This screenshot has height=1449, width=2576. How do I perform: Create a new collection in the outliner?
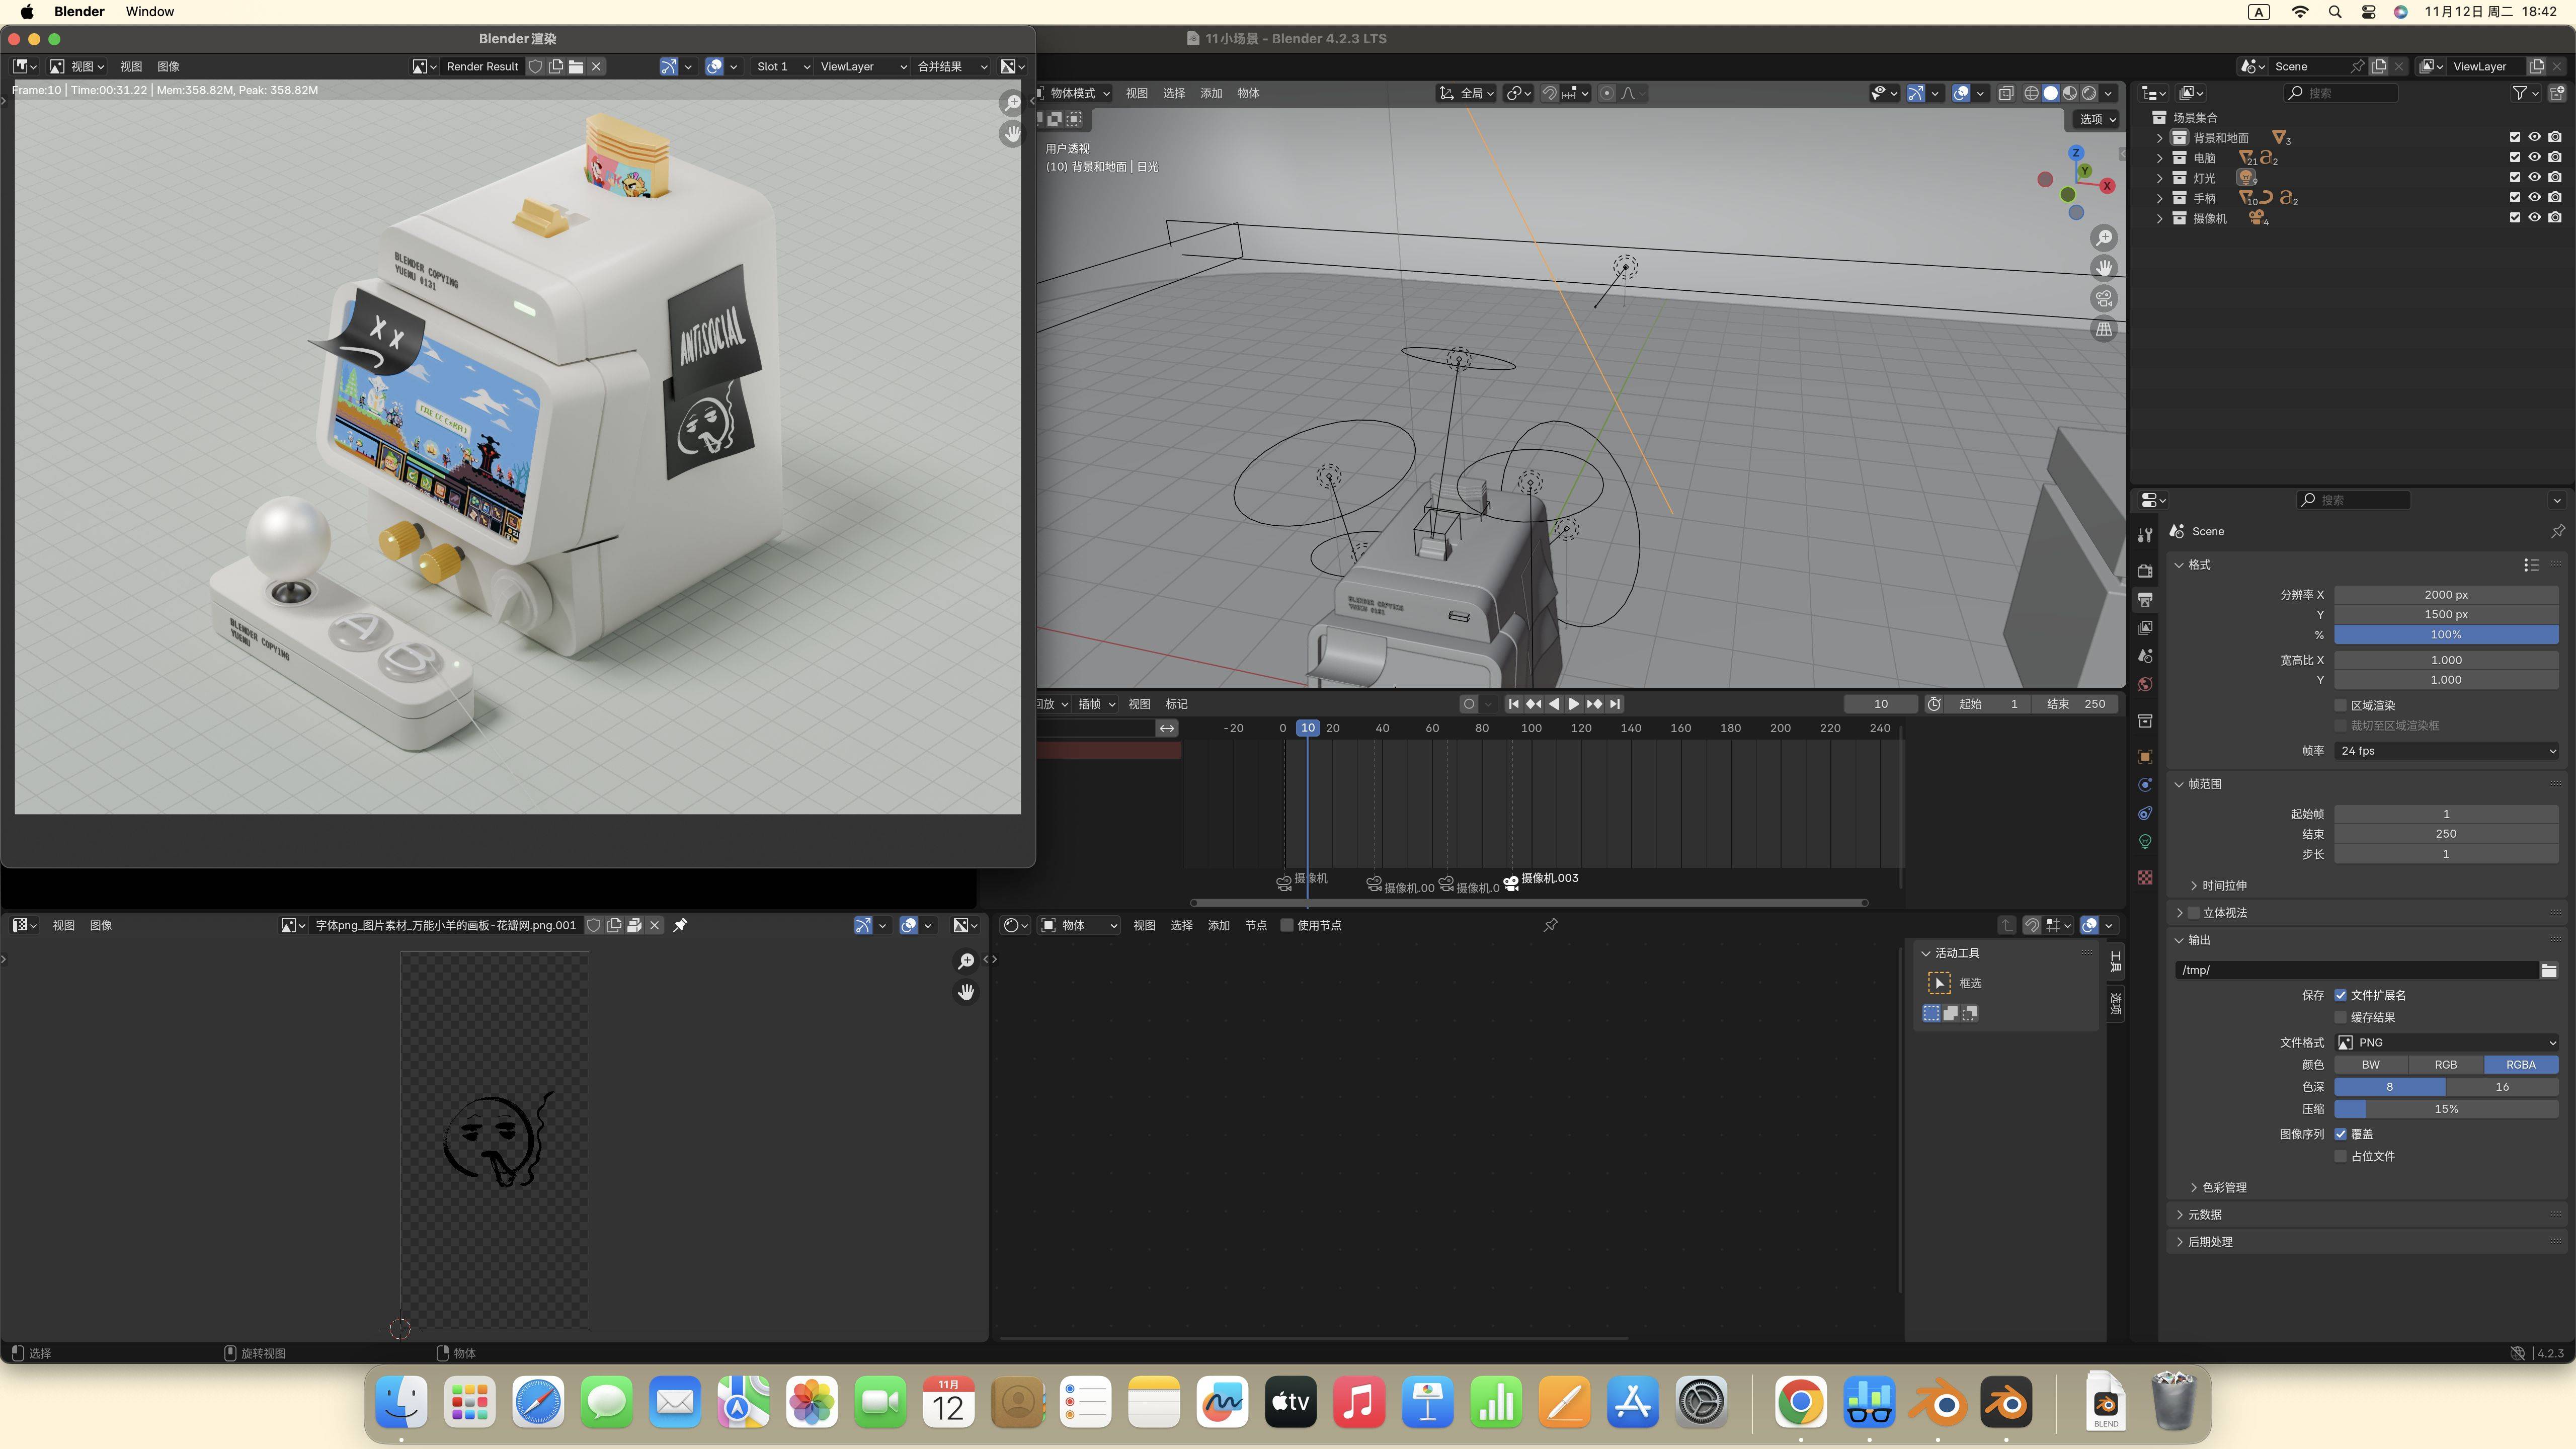pos(2557,93)
